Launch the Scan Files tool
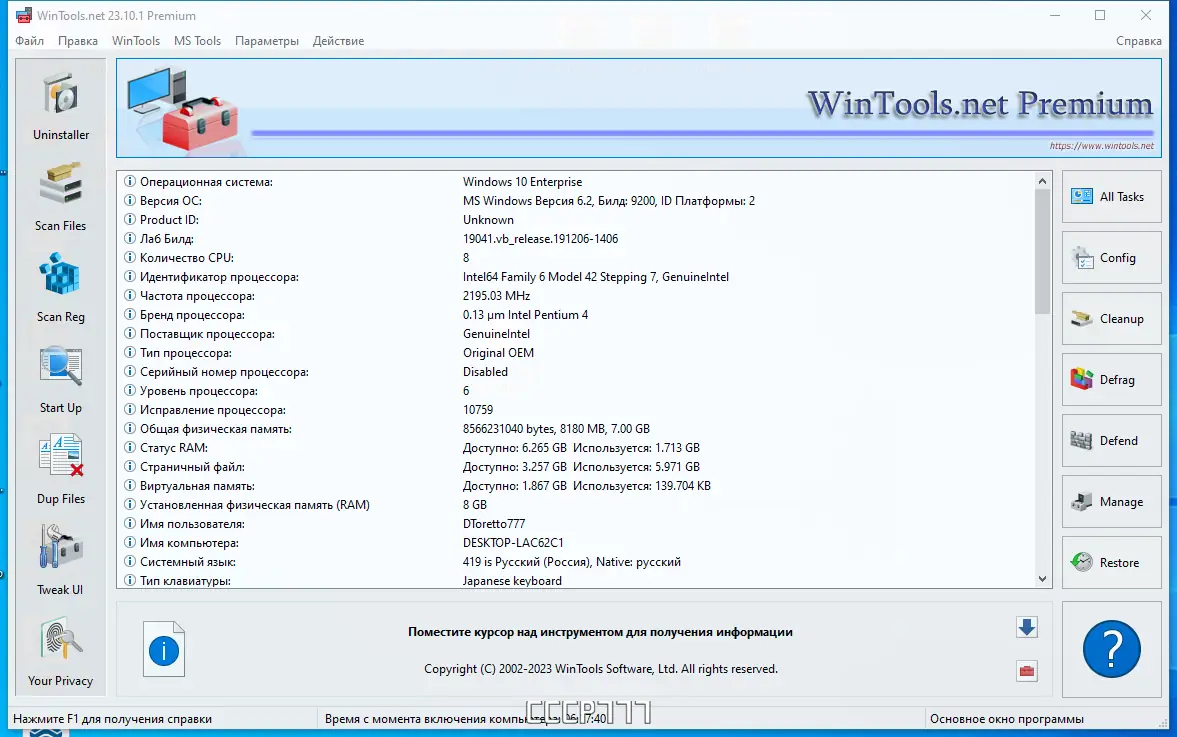This screenshot has width=1177, height=737. [61, 197]
